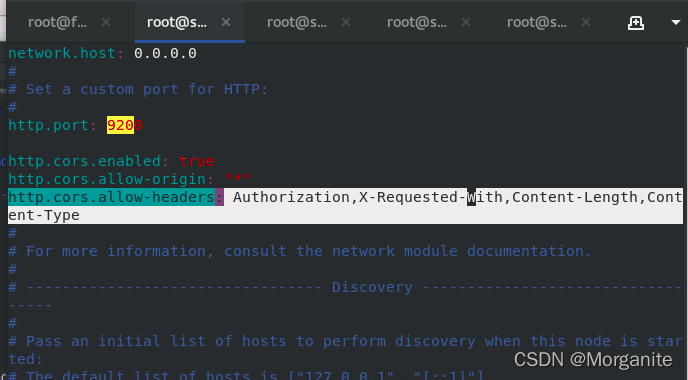The image size is (688, 380).
Task: Close the fourth terminal tab
Action: pos(466,22)
